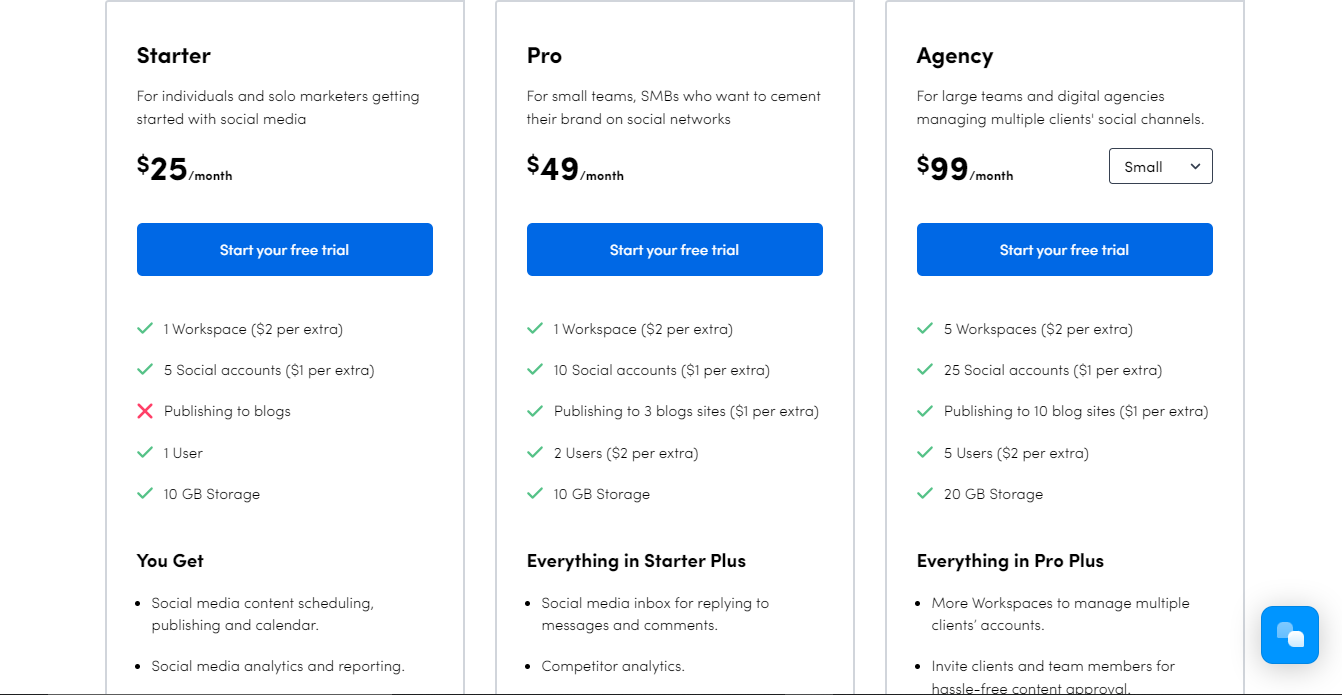Click the checkmark beside 10 Social accounts
The image size is (1342, 695).
(535, 369)
